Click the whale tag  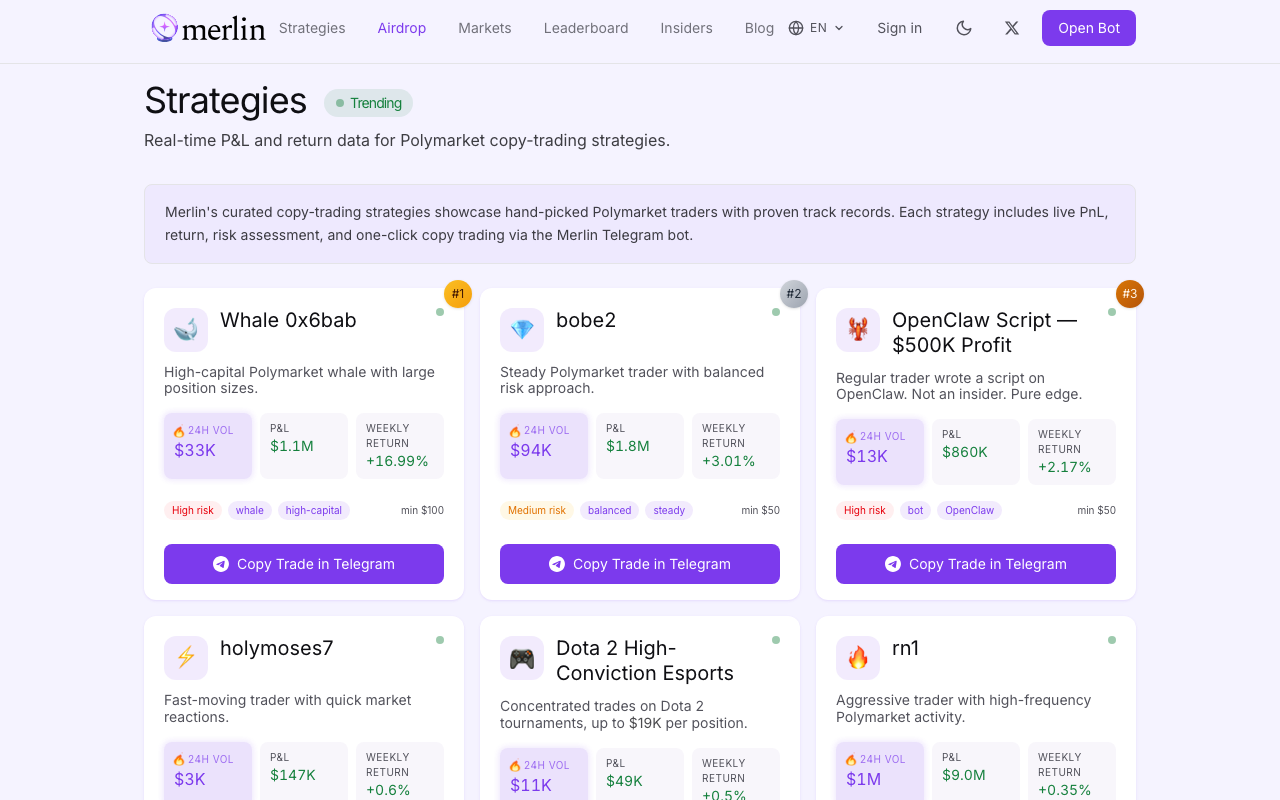pyautogui.click(x=250, y=510)
